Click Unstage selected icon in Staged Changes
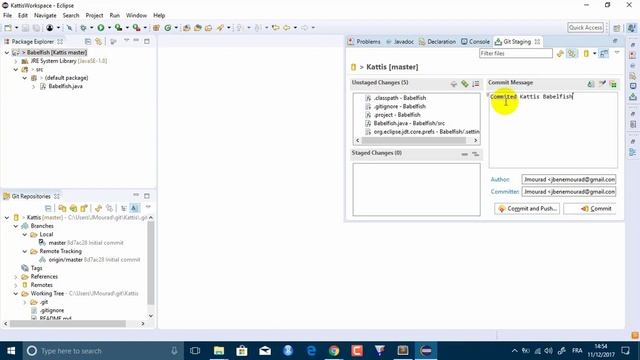The image size is (640, 360). click(464, 154)
